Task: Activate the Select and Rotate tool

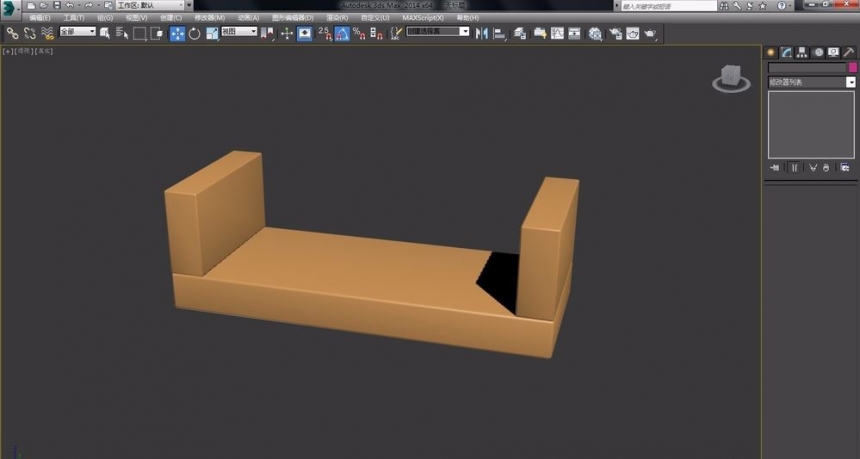Action: tap(195, 34)
